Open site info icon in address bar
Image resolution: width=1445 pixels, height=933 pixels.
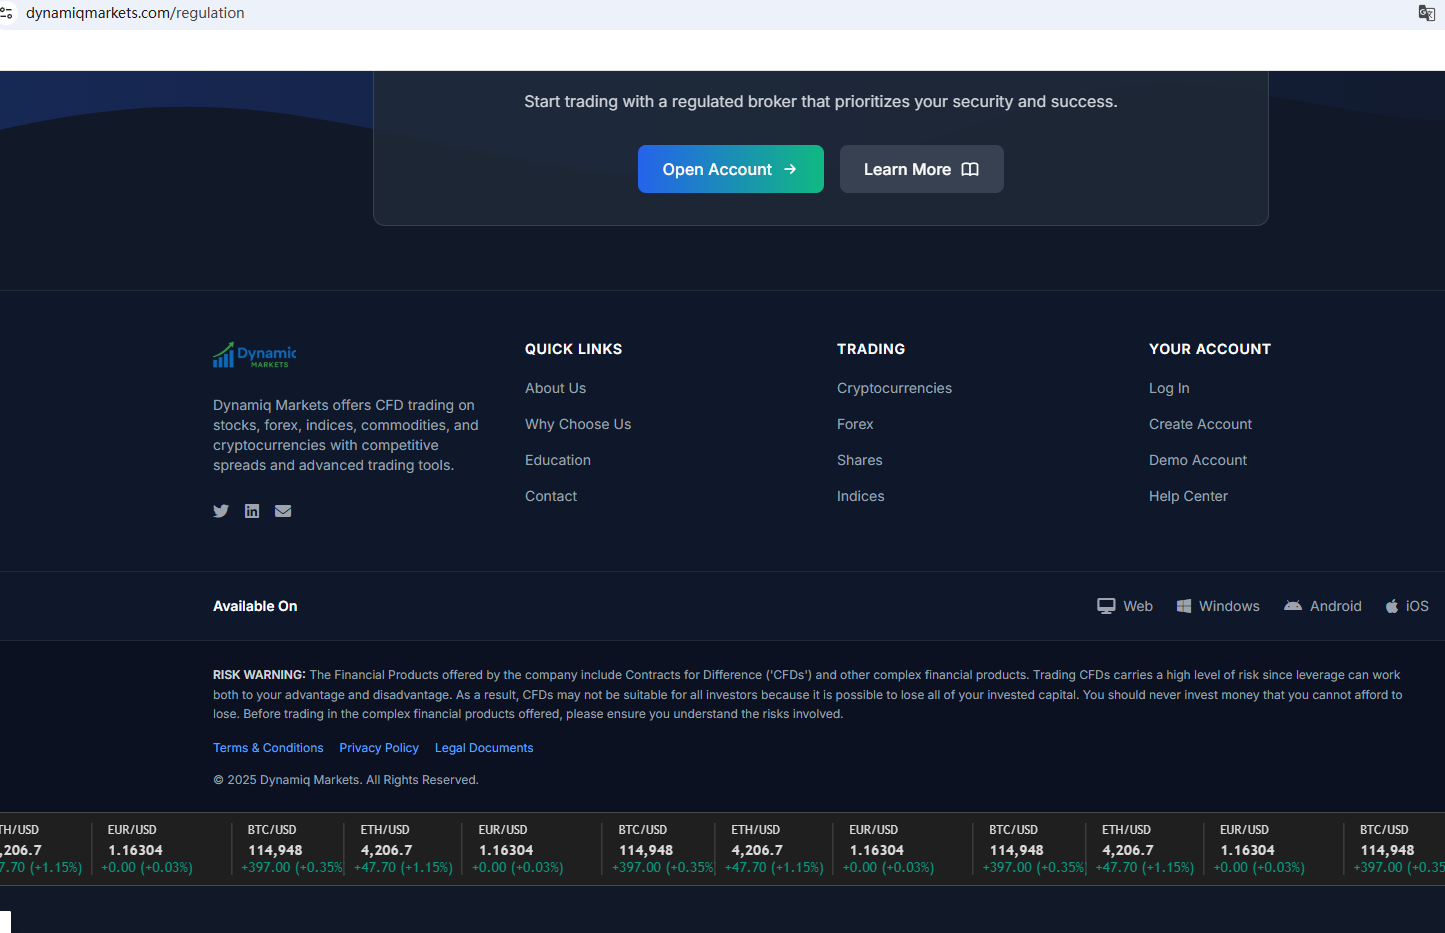point(7,13)
